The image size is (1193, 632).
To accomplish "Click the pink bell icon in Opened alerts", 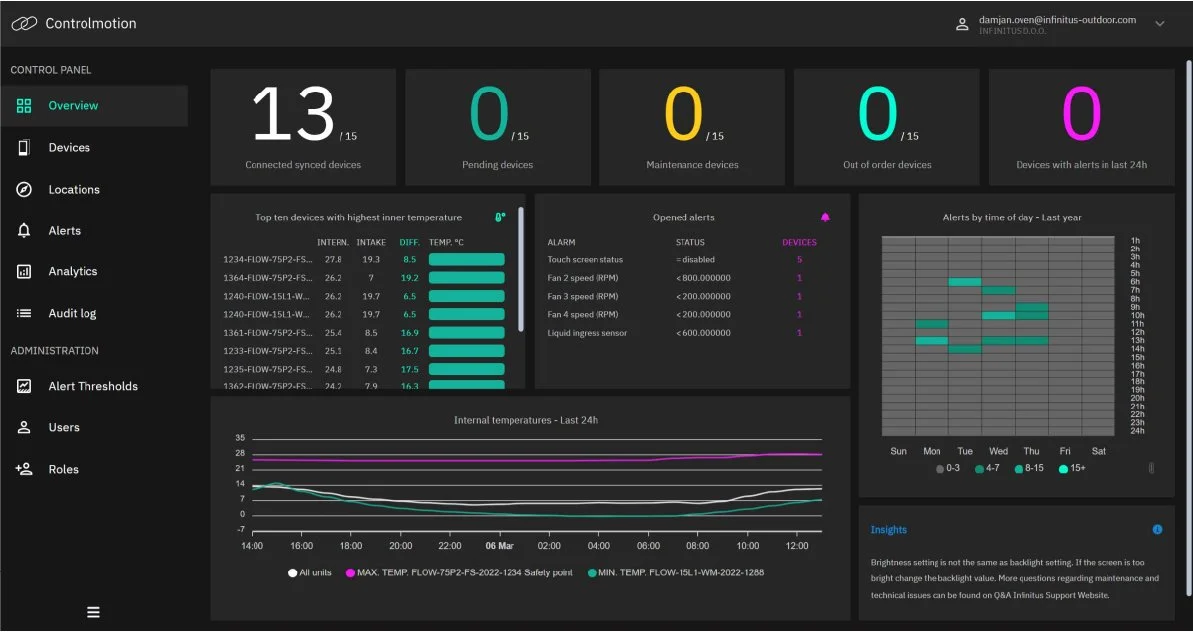I will pos(825,218).
